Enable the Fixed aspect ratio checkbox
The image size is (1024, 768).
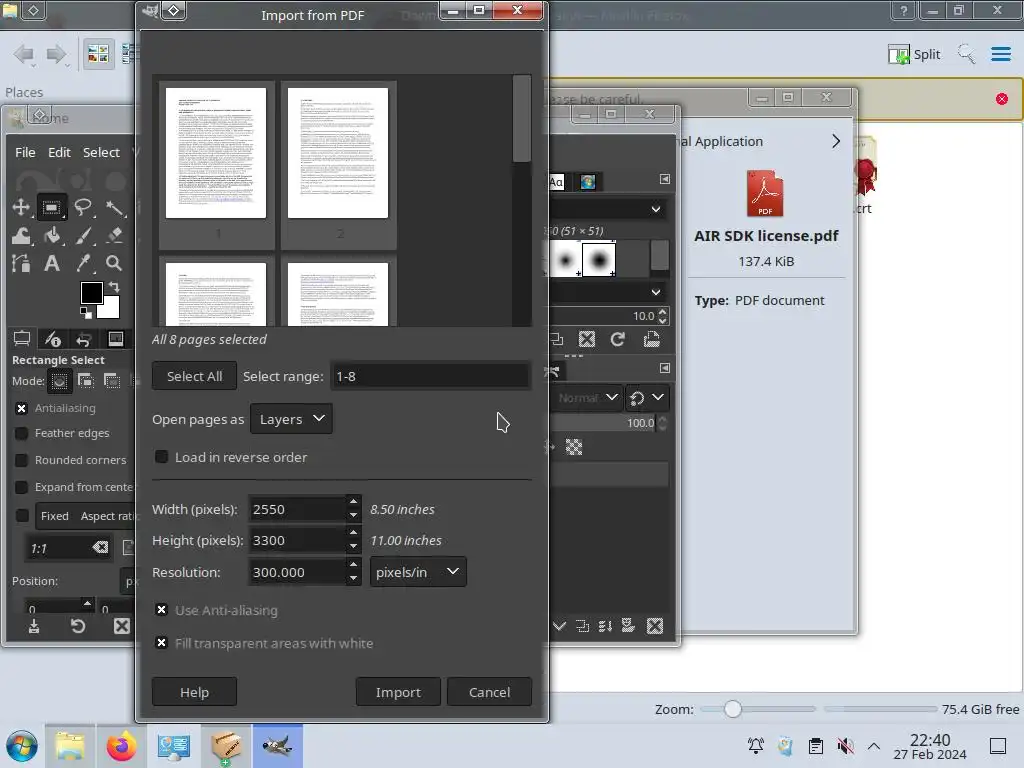[22, 516]
